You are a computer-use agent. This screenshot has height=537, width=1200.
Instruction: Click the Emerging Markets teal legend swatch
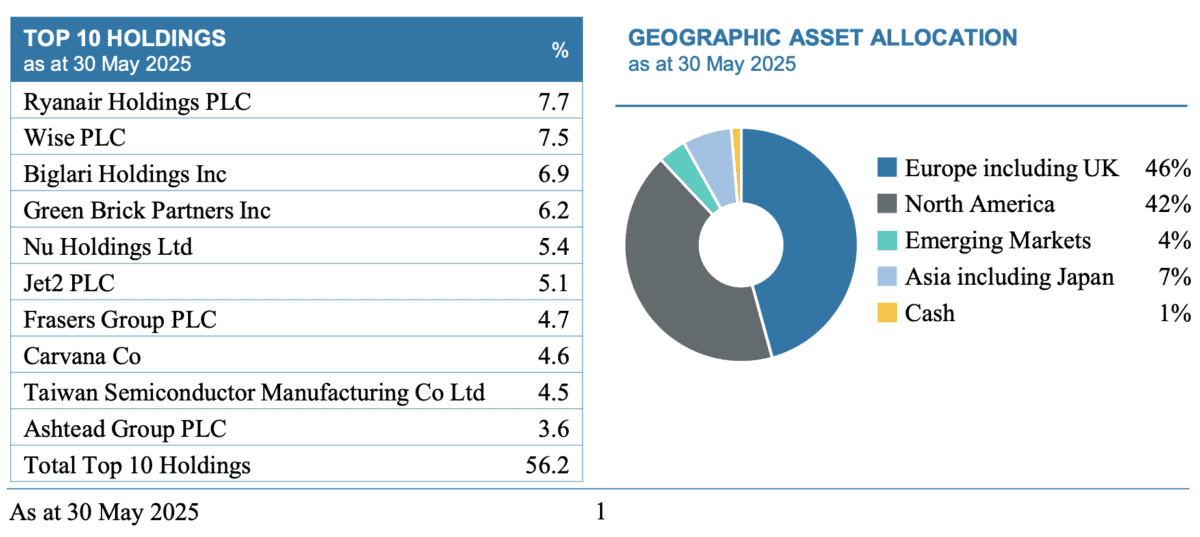(887, 240)
